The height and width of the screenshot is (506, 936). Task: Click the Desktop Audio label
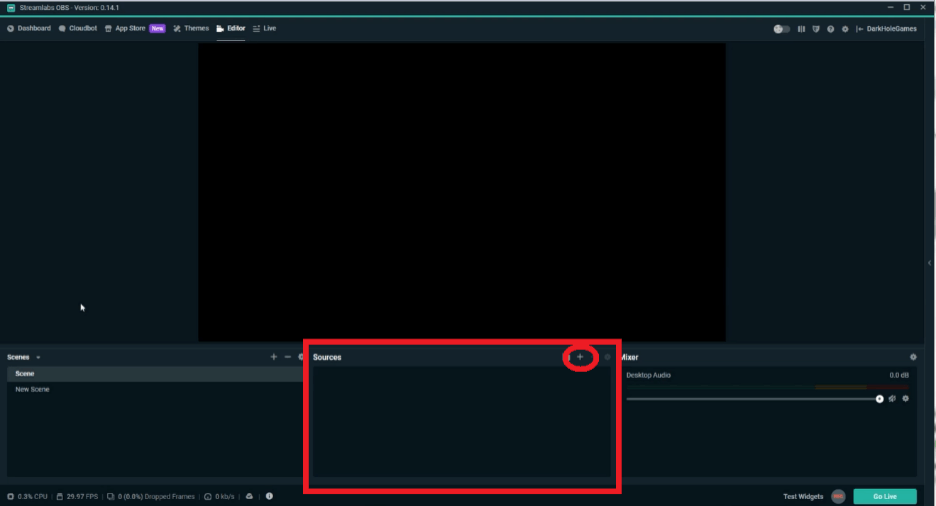tap(648, 375)
